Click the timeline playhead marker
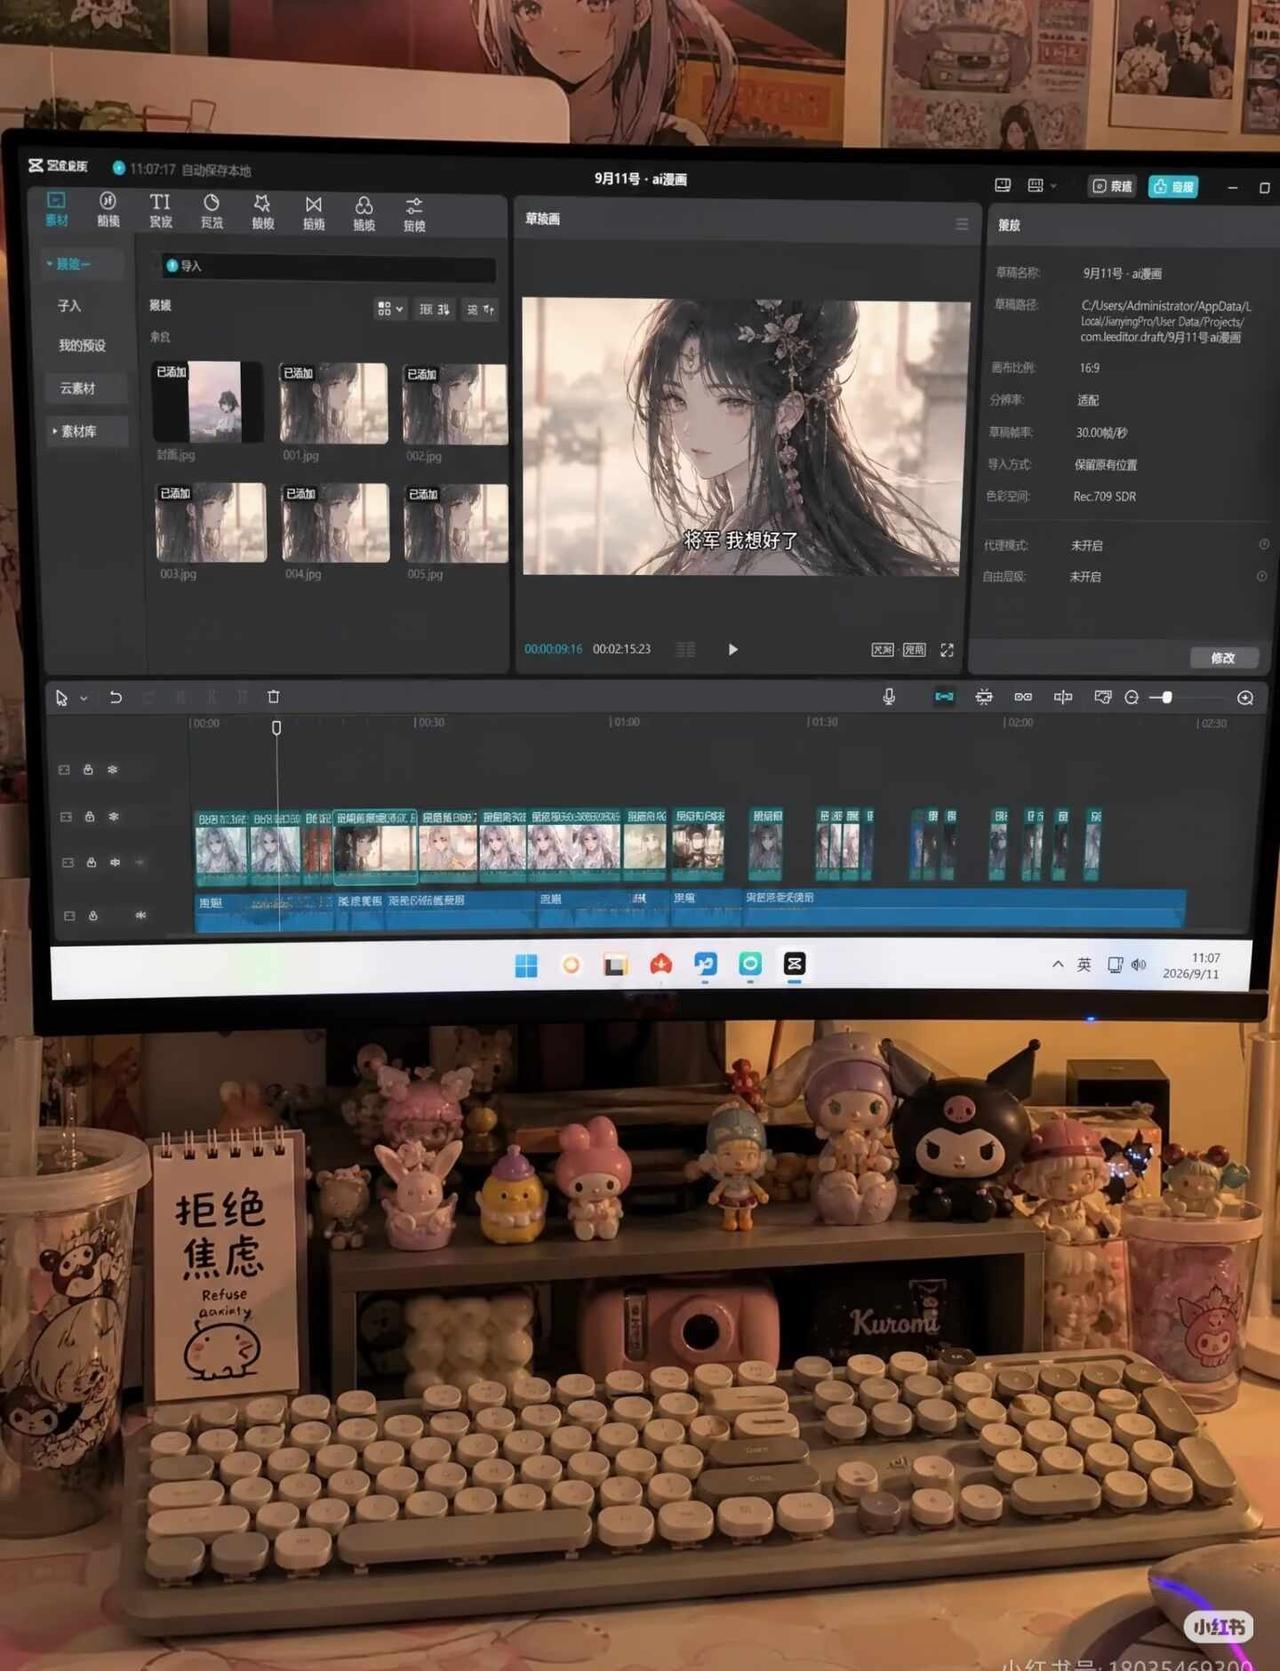The width and height of the screenshot is (1280, 1671). [x=277, y=727]
